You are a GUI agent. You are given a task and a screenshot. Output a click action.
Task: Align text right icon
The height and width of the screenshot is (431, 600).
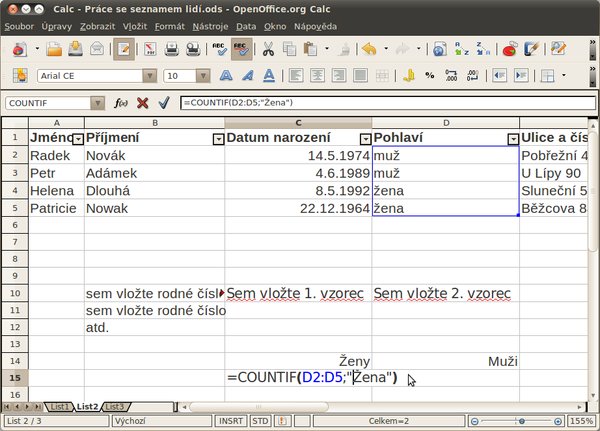tap(339, 75)
